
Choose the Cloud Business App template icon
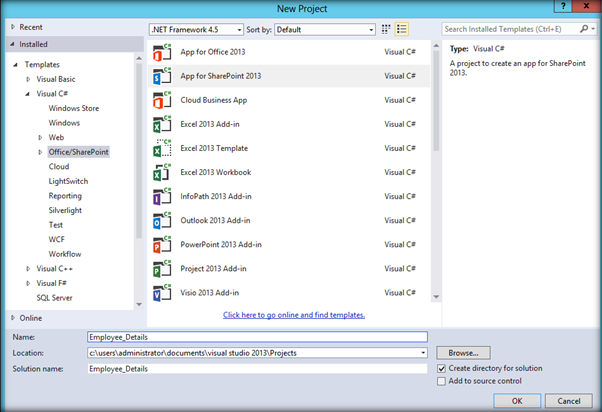[x=162, y=100]
